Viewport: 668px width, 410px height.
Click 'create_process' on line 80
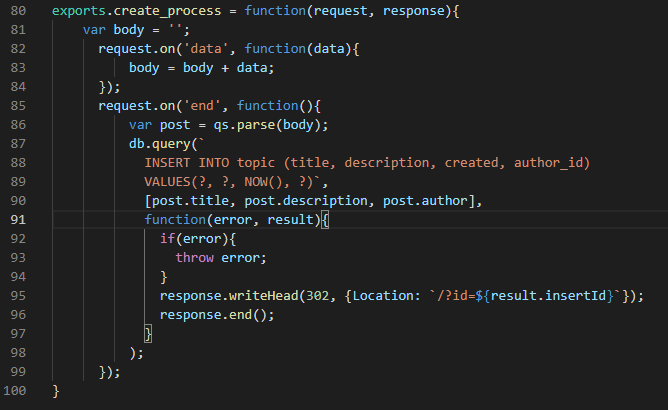(x=167, y=11)
